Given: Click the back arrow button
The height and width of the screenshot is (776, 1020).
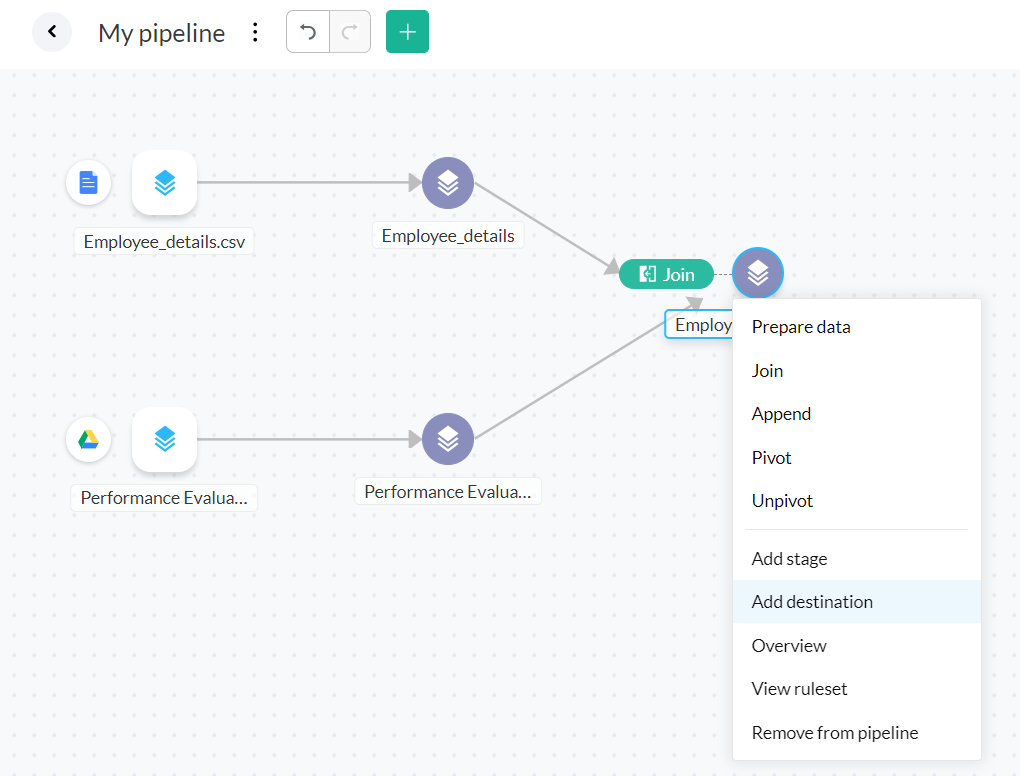Looking at the screenshot, I should 52,32.
